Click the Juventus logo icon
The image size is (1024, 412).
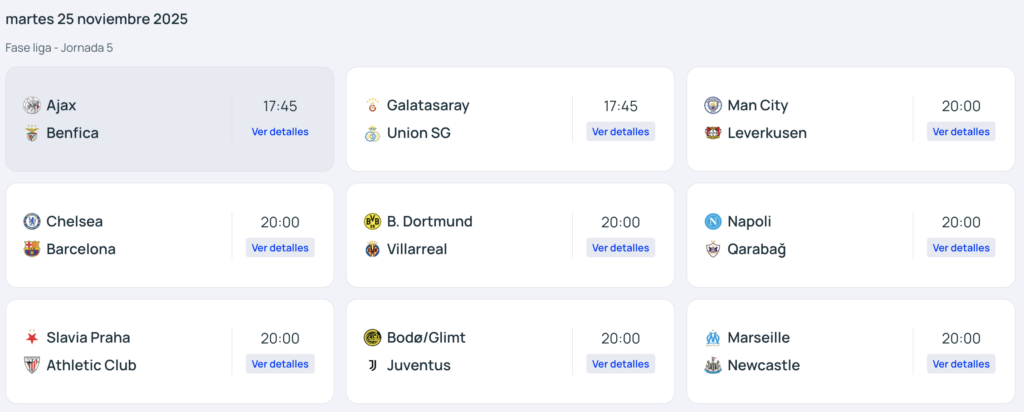click(372, 365)
